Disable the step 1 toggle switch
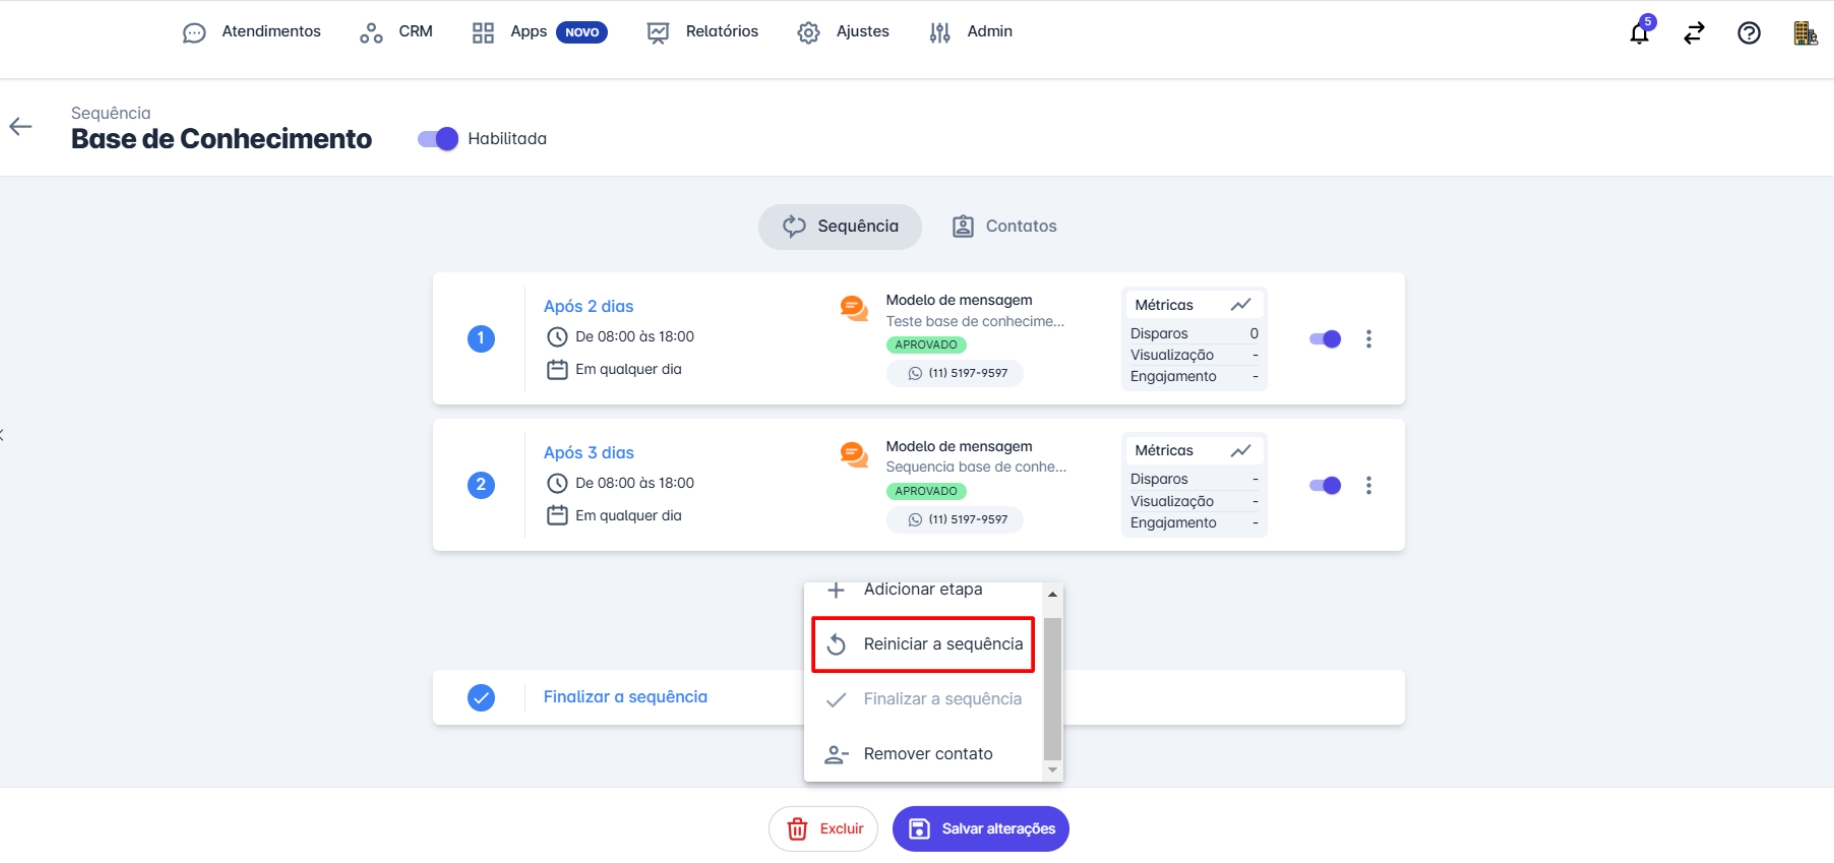The height and width of the screenshot is (863, 1834). coord(1325,339)
